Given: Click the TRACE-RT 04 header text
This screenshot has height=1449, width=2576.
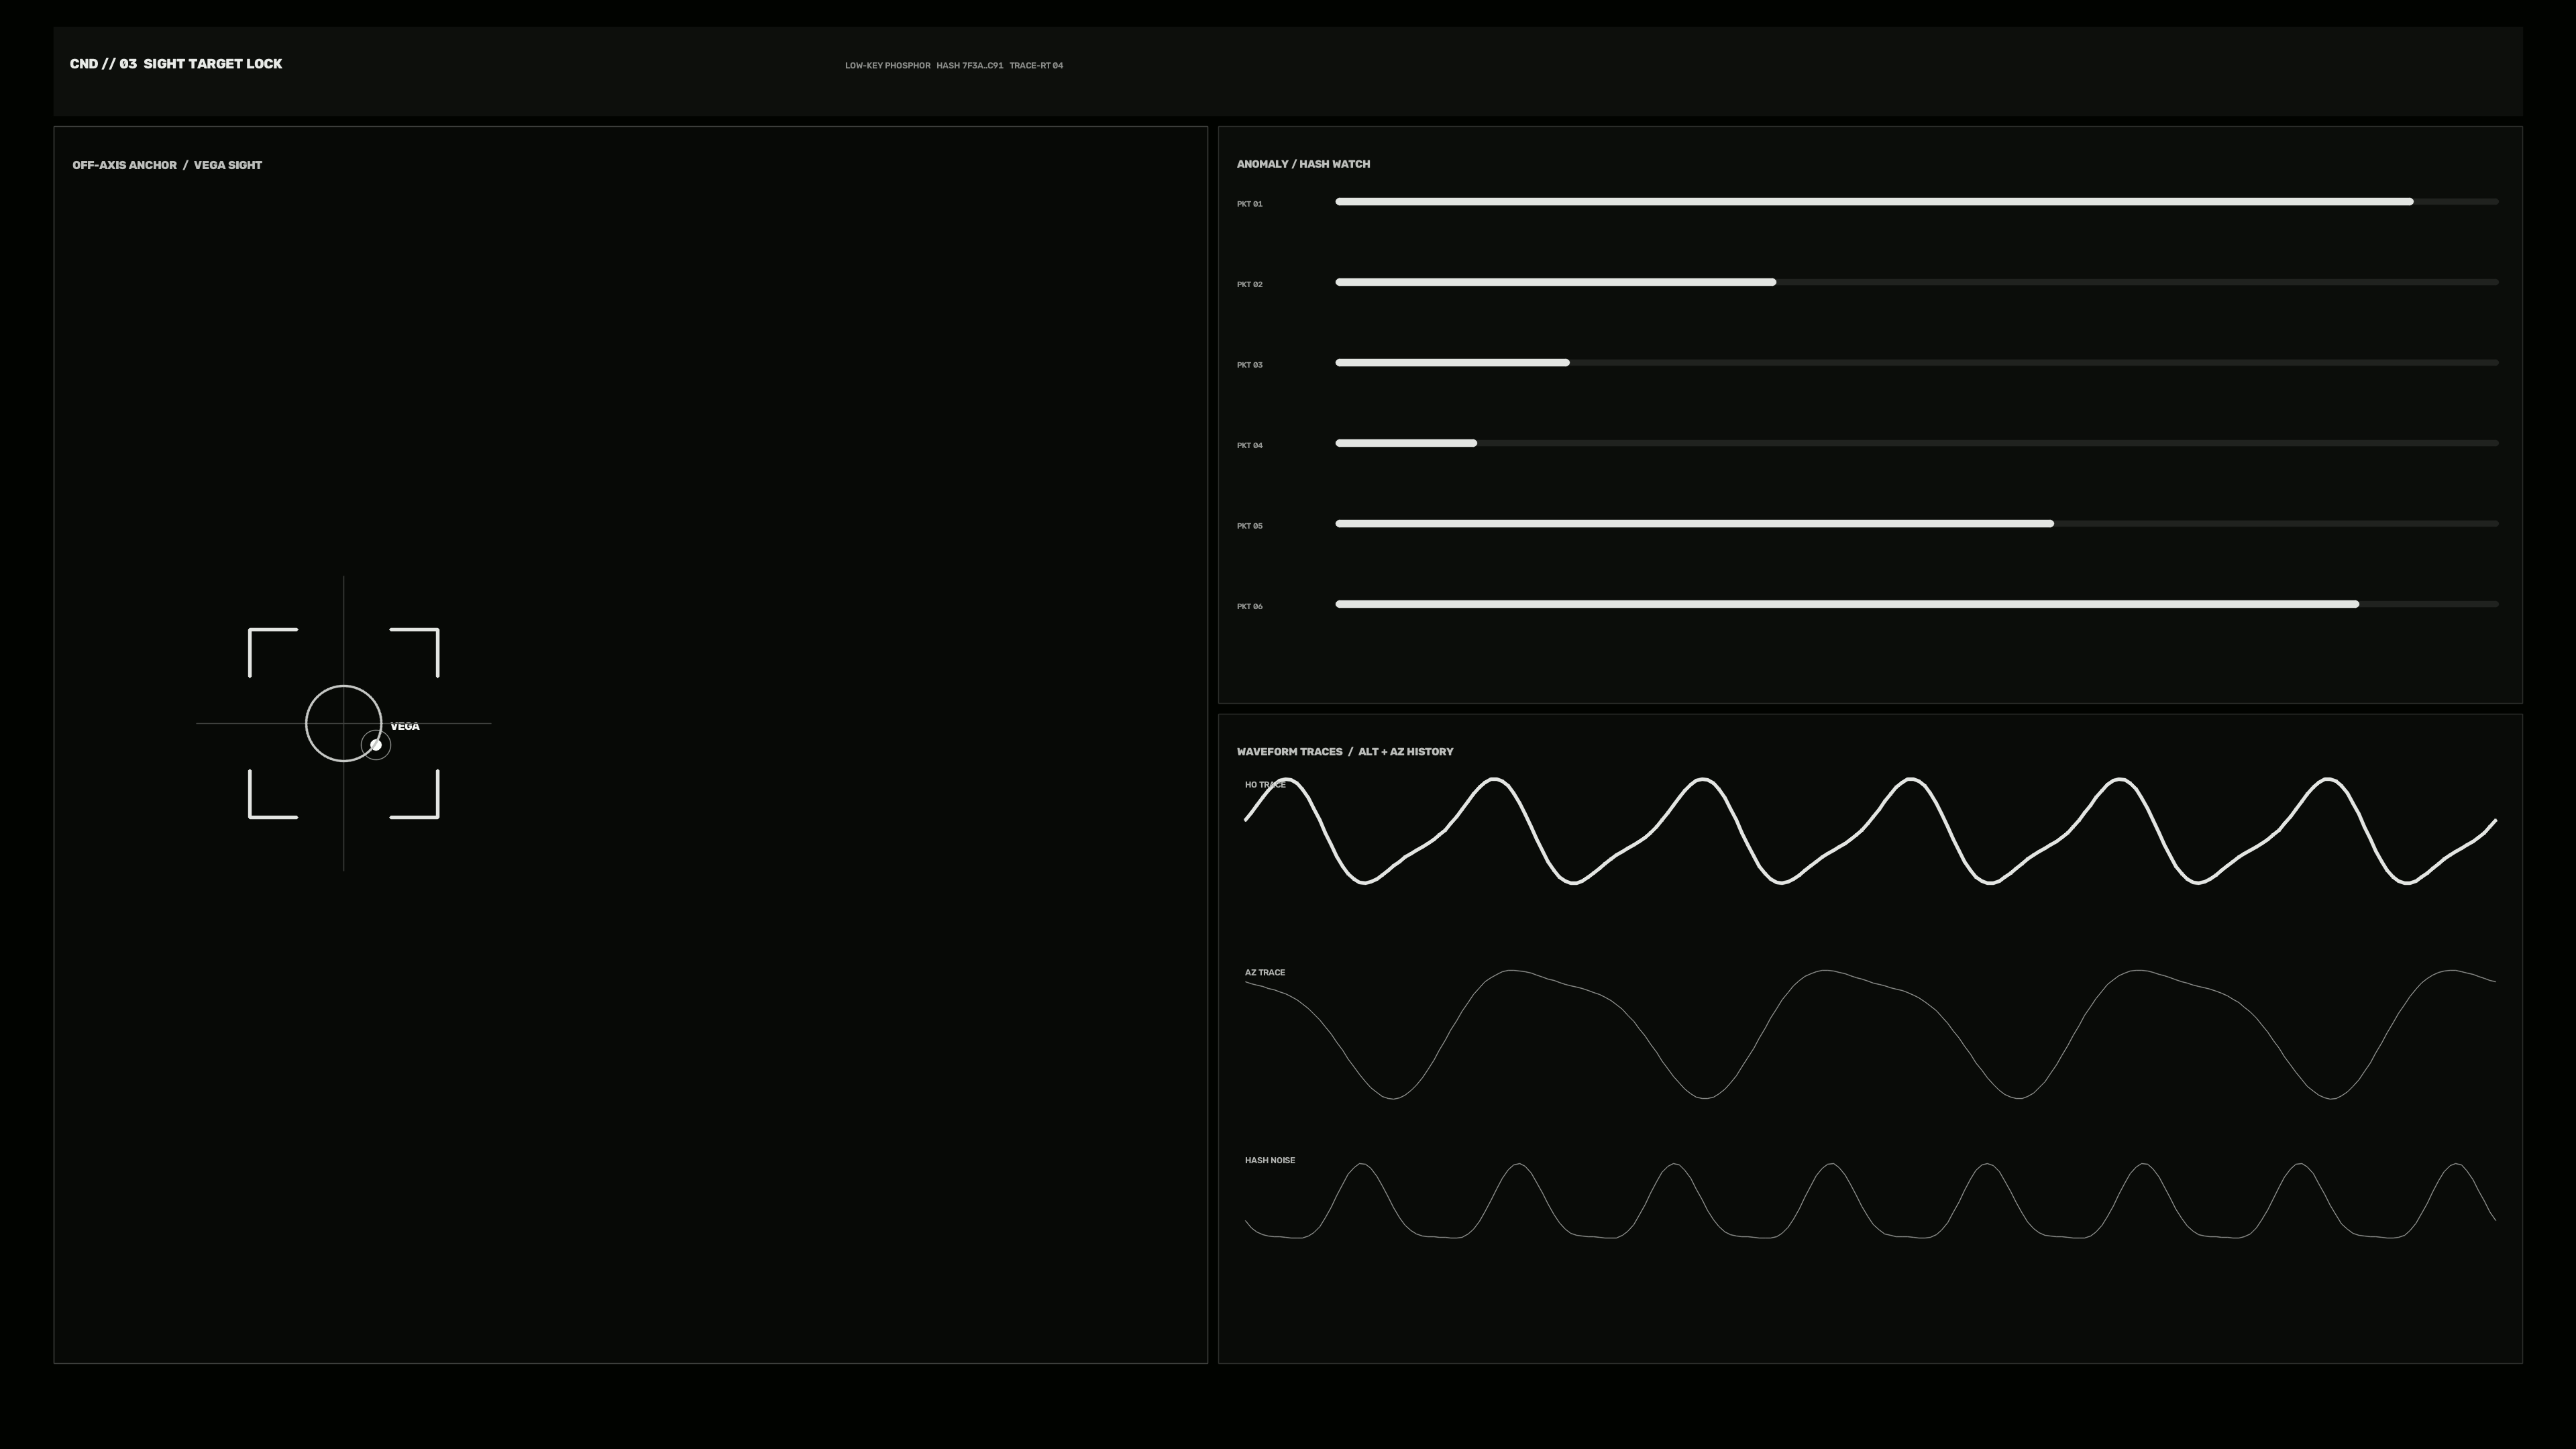Looking at the screenshot, I should tap(1036, 66).
